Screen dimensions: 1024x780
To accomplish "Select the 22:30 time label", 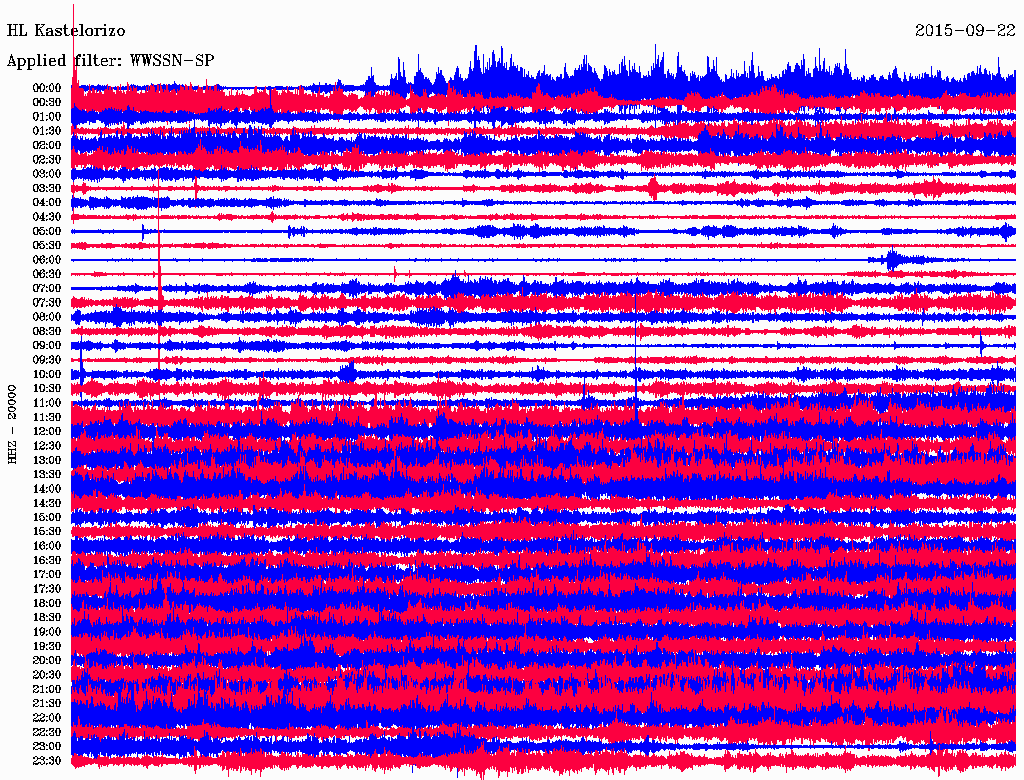I will point(47,732).
